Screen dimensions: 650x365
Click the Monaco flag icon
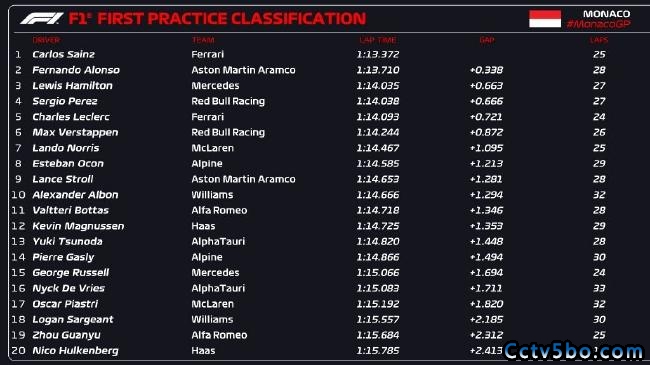click(x=545, y=19)
